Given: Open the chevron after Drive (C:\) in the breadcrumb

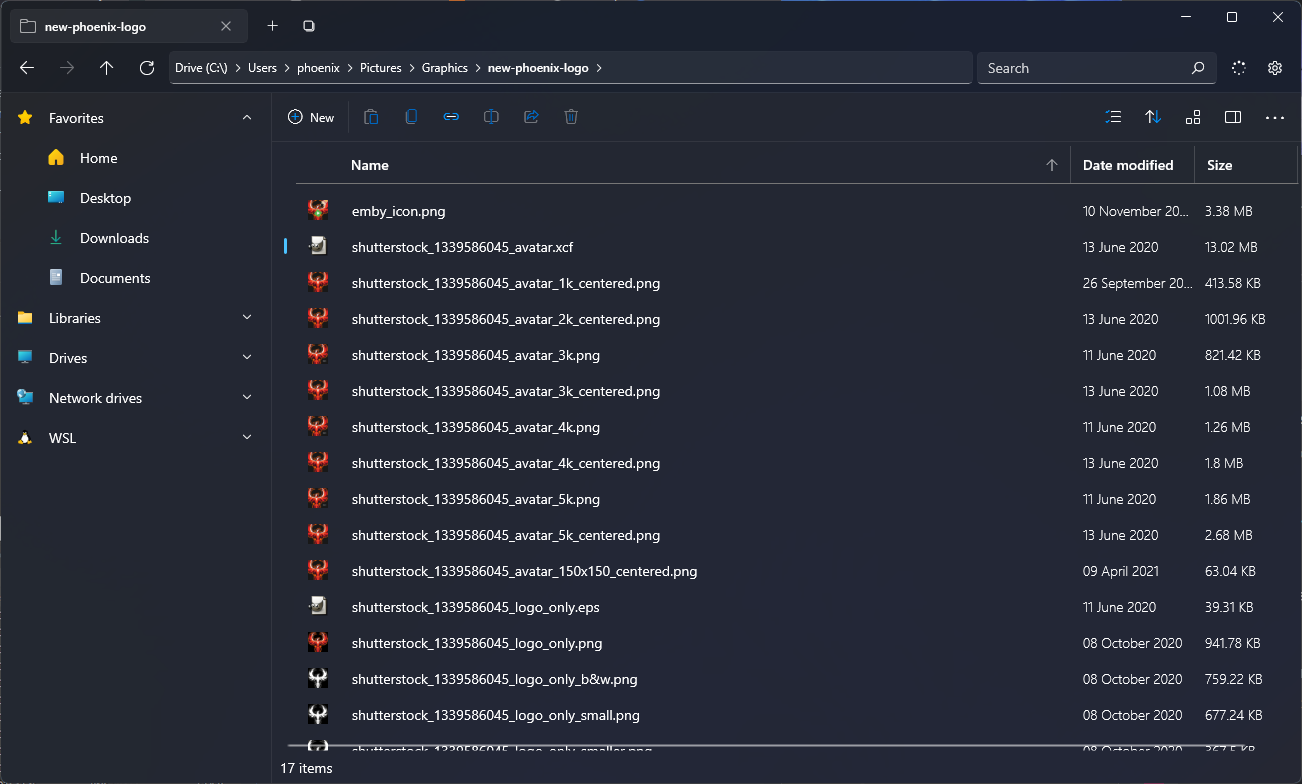Looking at the screenshot, I should (x=237, y=68).
